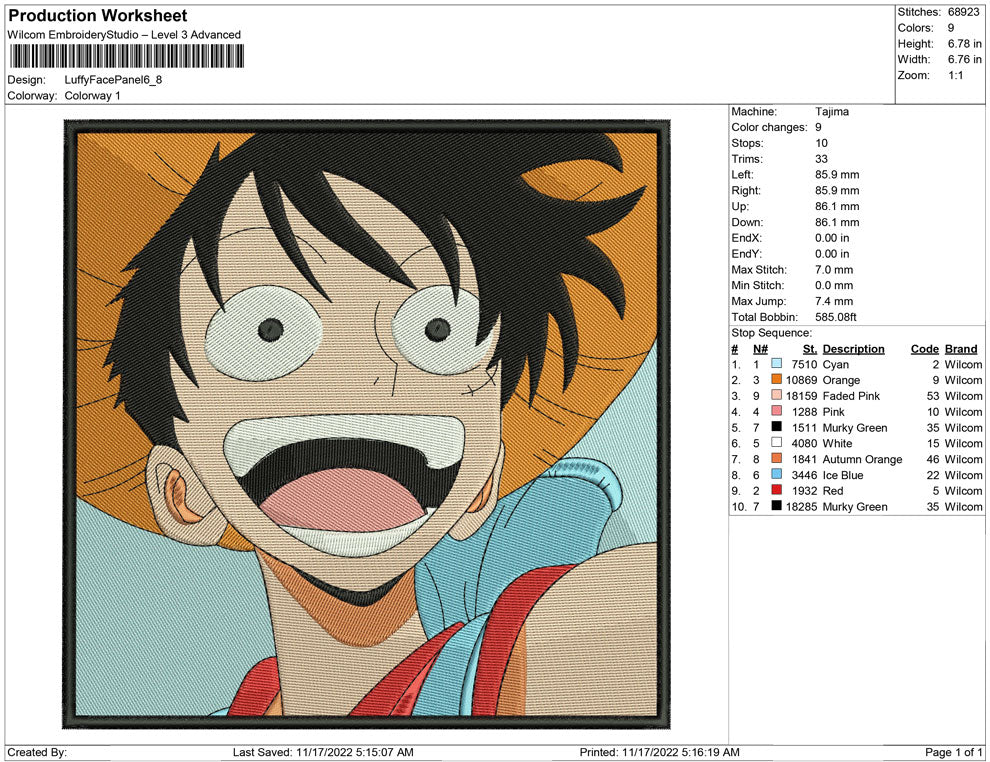Image resolution: width=990 pixels, height=762 pixels.
Task: Click the Autumn Orange color swatch
Action: (x=777, y=458)
